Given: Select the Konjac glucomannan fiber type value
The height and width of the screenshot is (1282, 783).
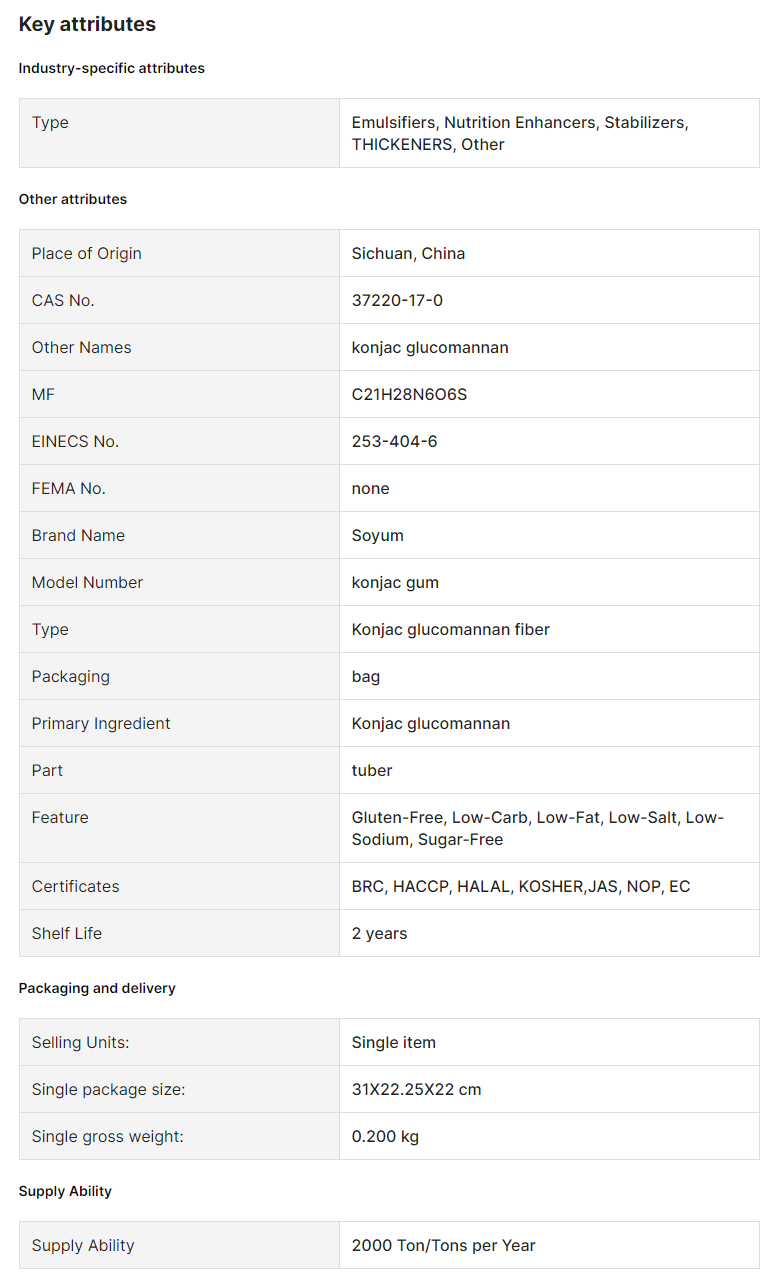Looking at the screenshot, I should (x=451, y=629).
